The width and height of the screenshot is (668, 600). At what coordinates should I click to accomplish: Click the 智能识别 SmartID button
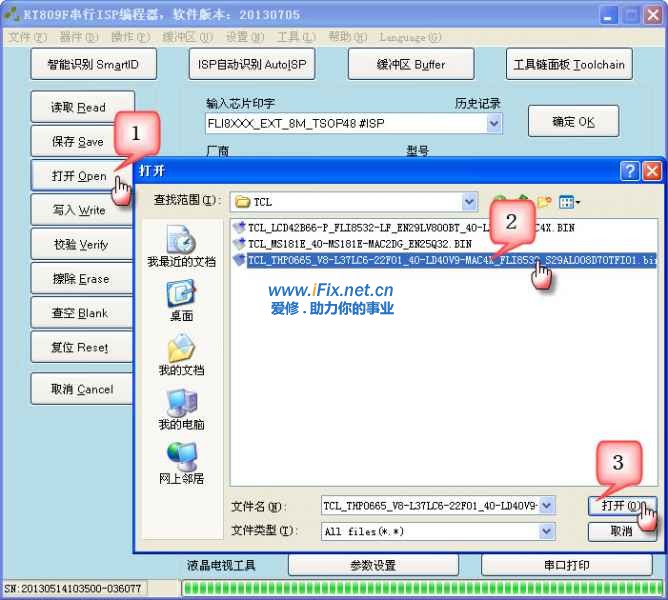click(x=93, y=64)
